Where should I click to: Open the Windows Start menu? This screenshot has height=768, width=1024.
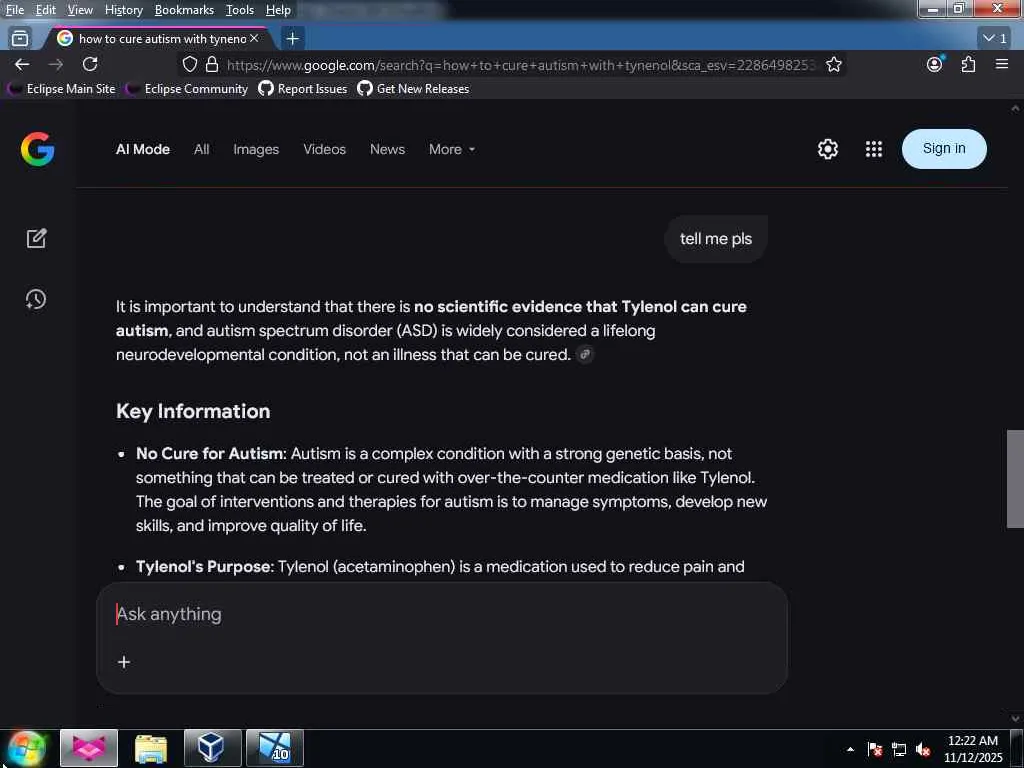pyautogui.click(x=26, y=748)
